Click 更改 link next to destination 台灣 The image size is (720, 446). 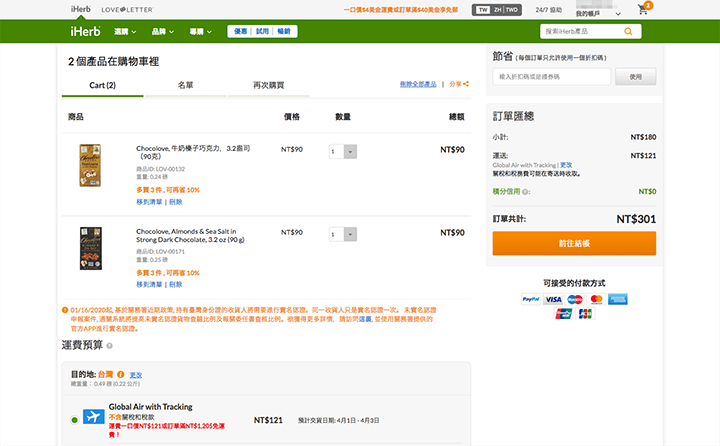[x=135, y=375]
